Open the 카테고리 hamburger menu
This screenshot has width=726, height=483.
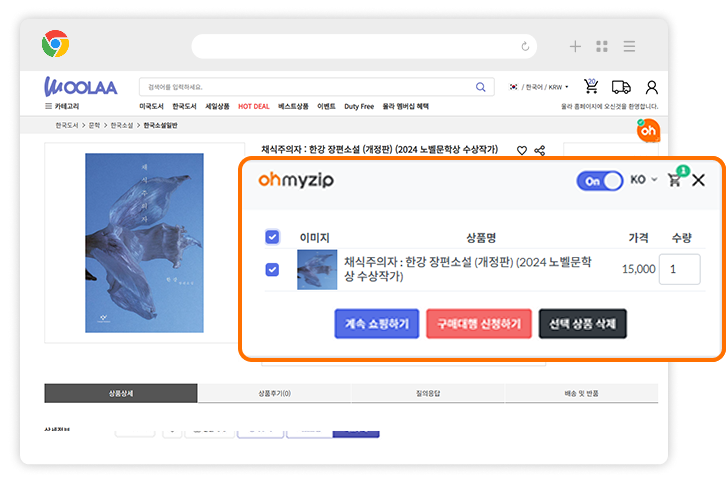coord(61,106)
